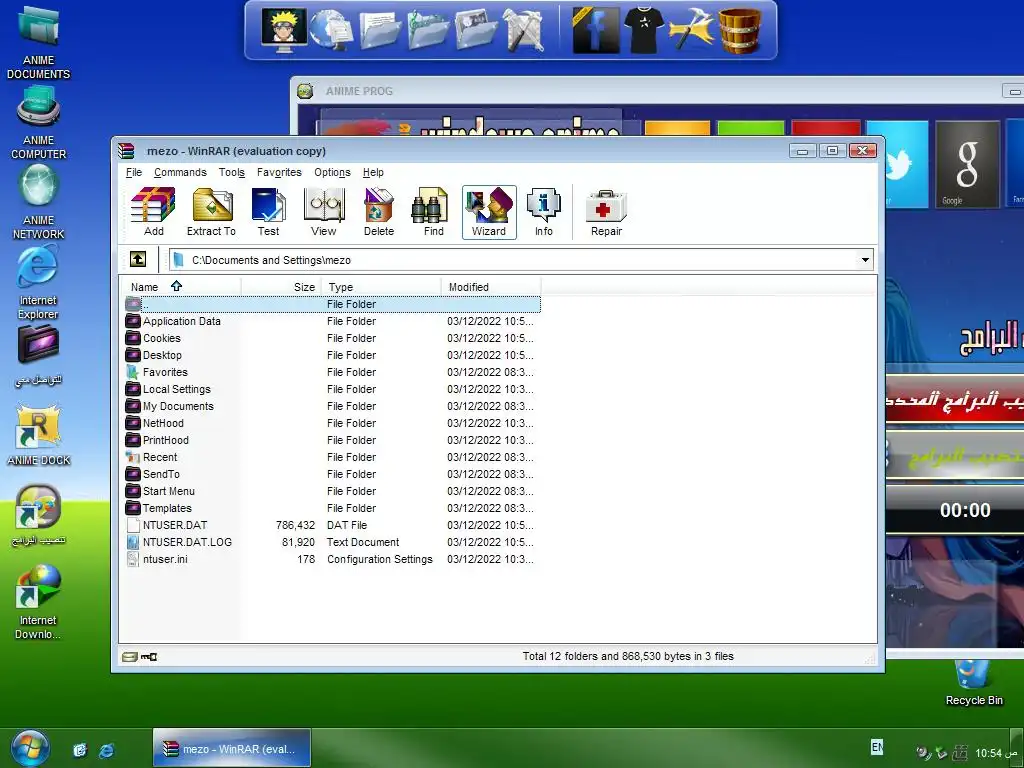Viewport: 1024px width, 768px height.
Task: Click the Test archive toolbar icon
Action: tap(268, 212)
